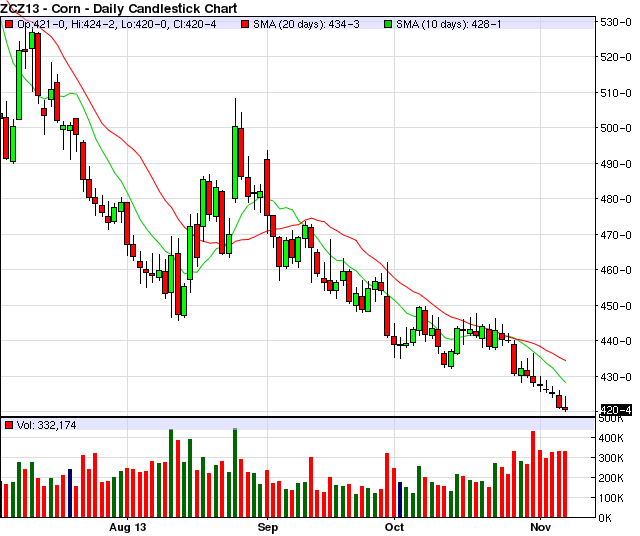Select the chart title ZCZ13 - Corn - Daily Candlestick Chart
The image size is (640, 536).
point(119,8)
